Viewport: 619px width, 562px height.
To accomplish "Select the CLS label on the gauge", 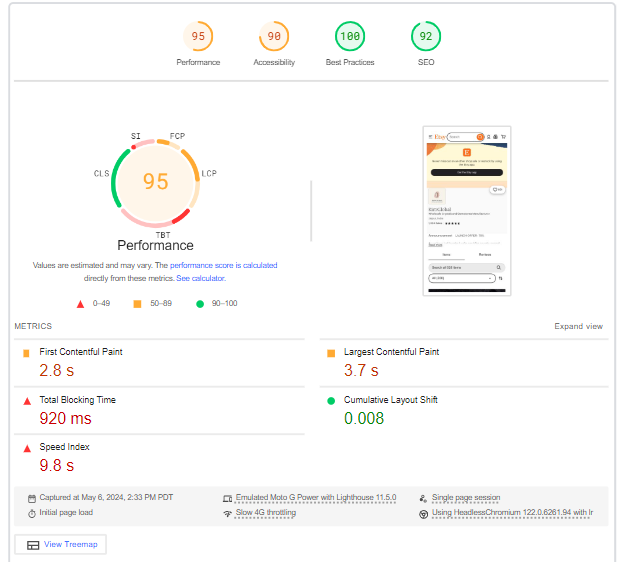I will pyautogui.click(x=101, y=174).
